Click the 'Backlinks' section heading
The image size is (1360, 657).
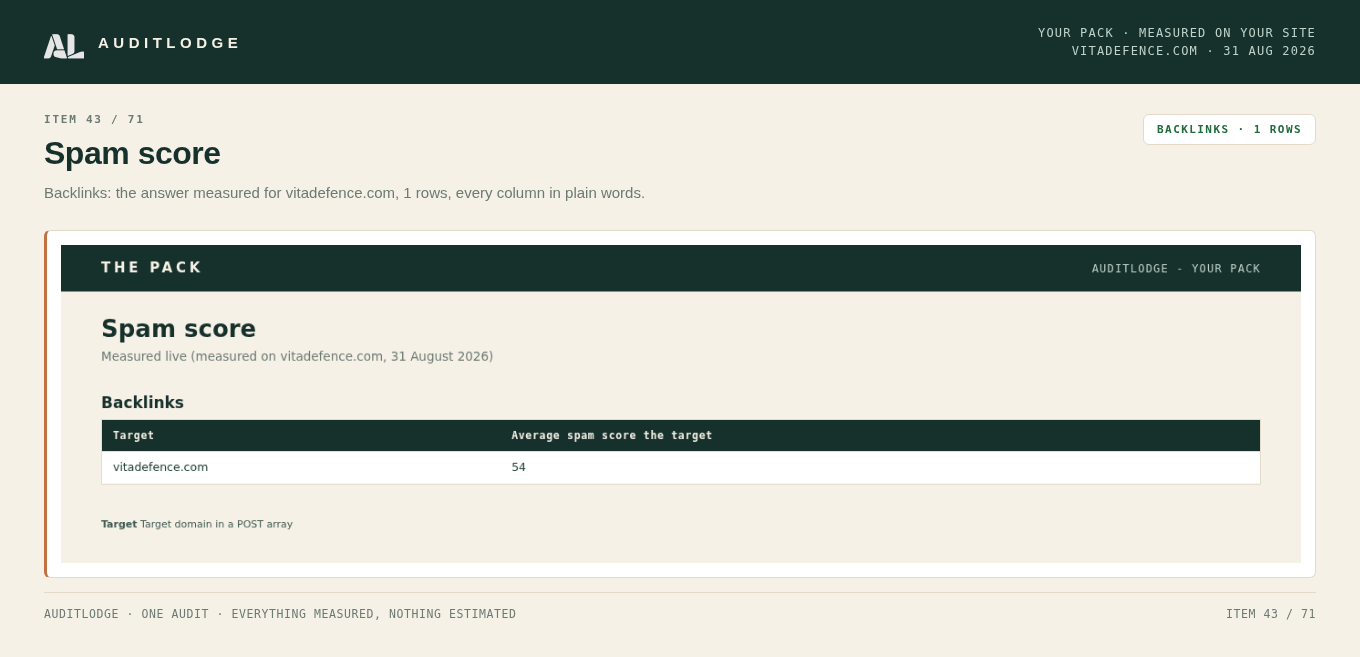coord(142,402)
